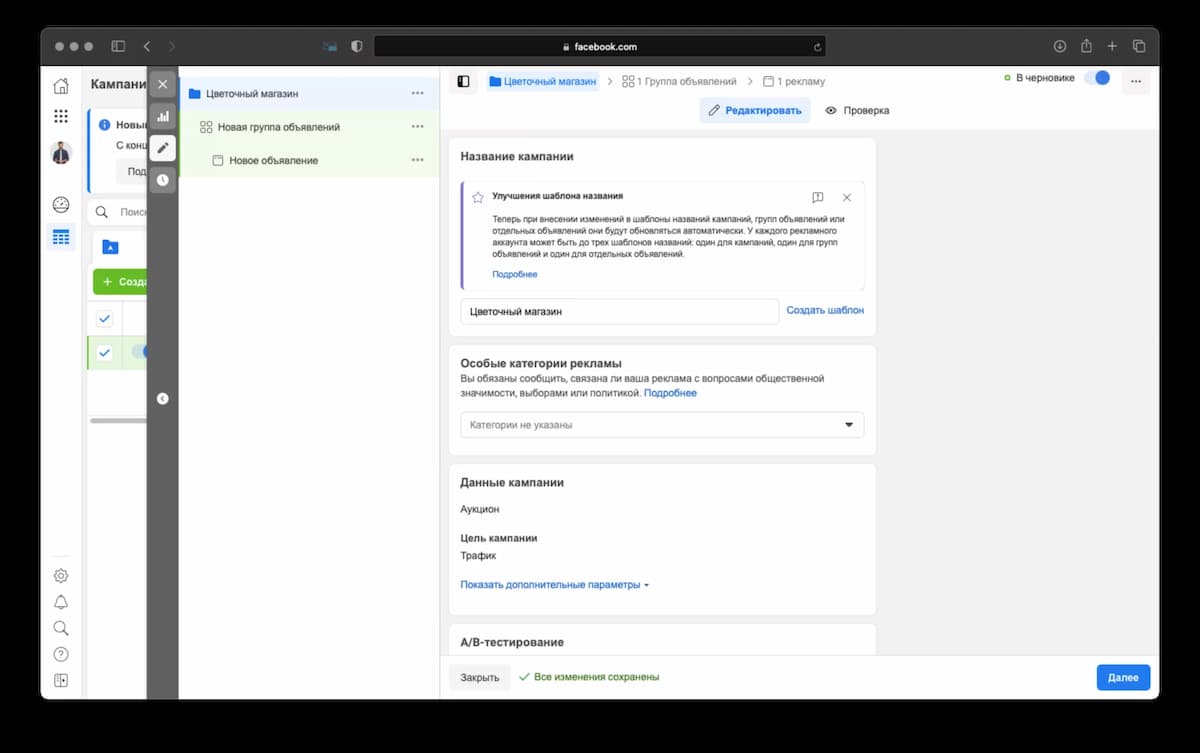The height and width of the screenshot is (753, 1200).
Task: Click the 'Далее' button
Action: click(1122, 677)
